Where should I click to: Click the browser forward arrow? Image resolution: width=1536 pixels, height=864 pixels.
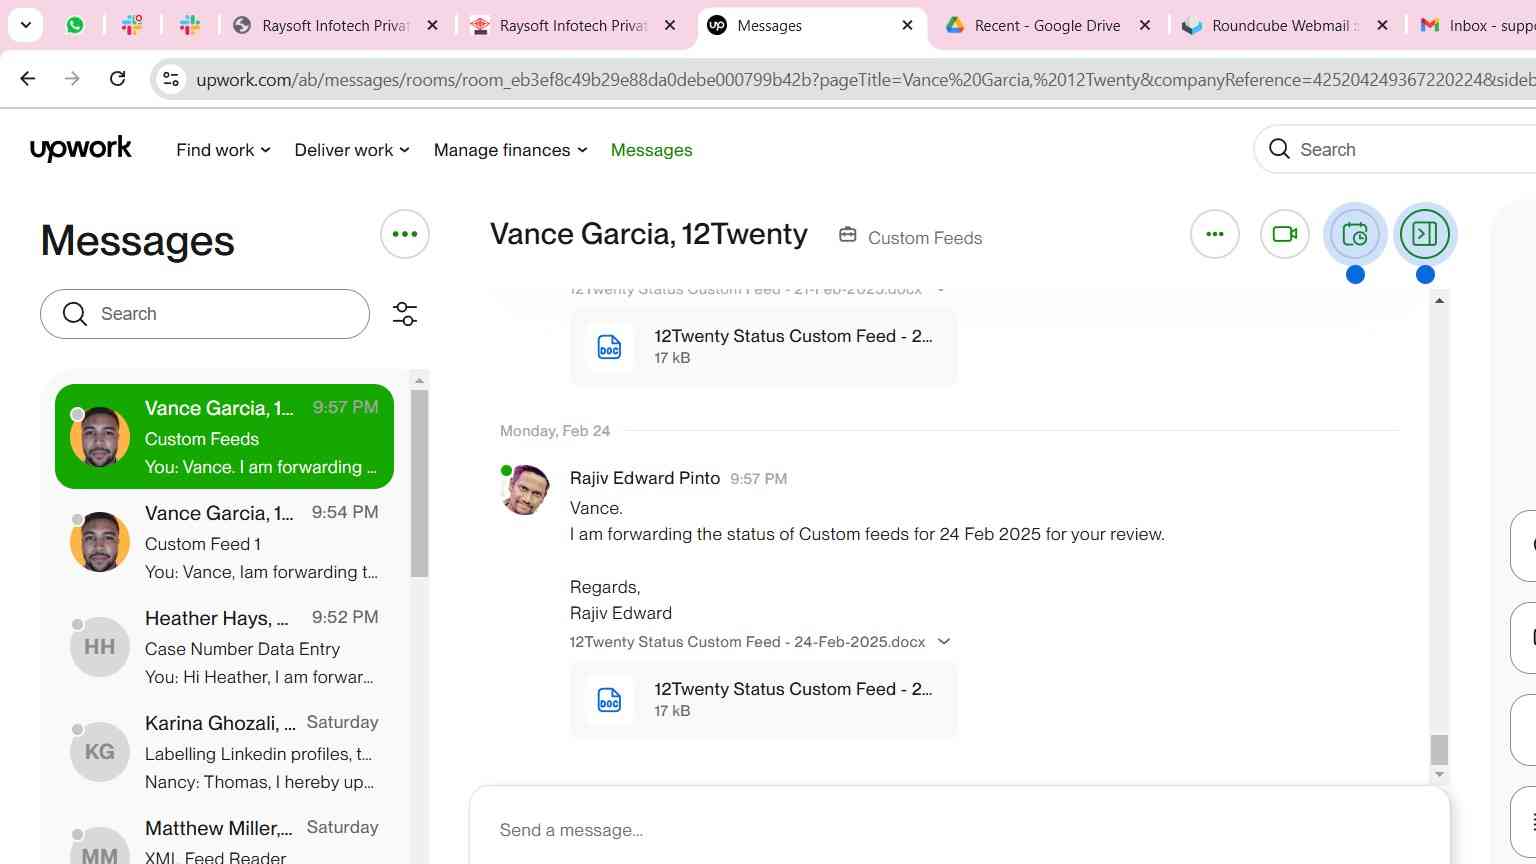[72, 78]
